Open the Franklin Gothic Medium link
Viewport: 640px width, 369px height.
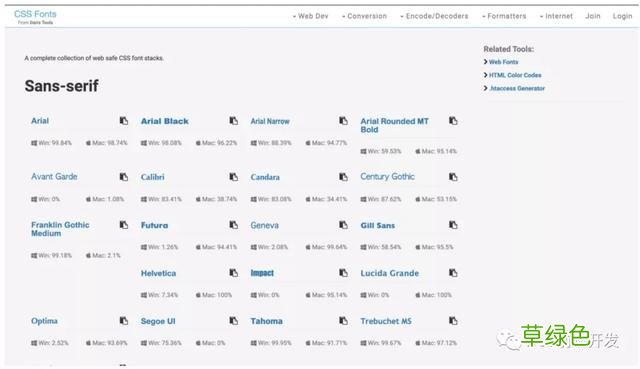[x=60, y=229]
